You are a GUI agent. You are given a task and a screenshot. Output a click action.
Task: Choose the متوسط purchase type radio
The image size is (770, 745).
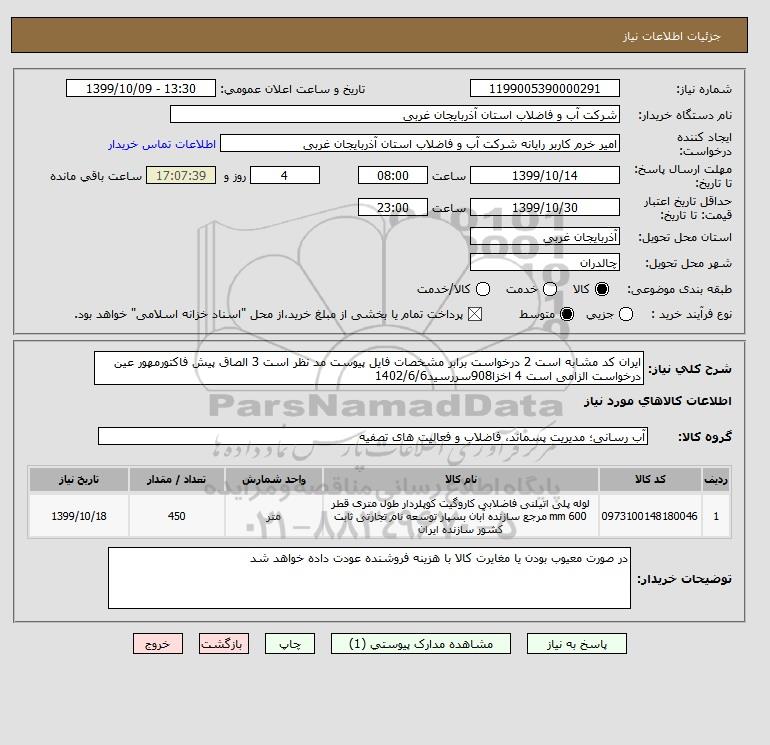pyautogui.click(x=567, y=314)
